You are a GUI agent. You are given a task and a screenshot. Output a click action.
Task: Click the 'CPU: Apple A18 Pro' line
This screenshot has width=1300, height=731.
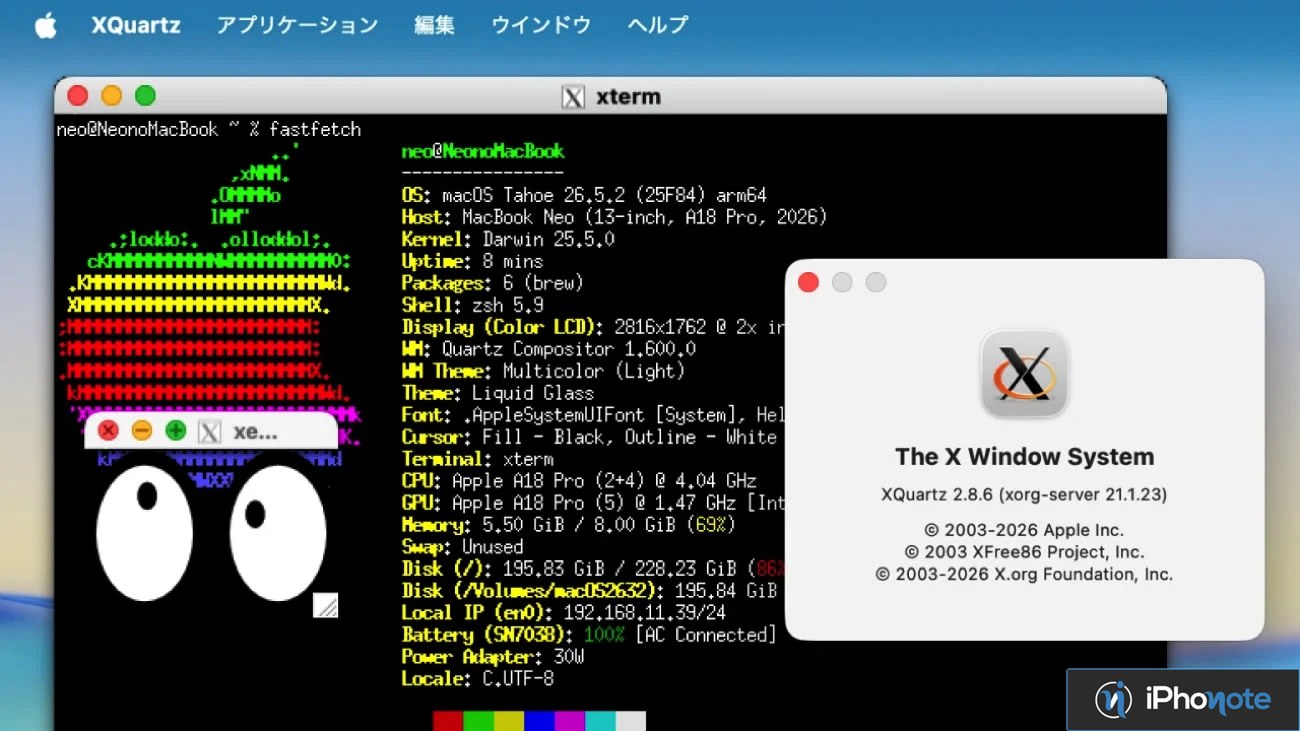tap(579, 481)
